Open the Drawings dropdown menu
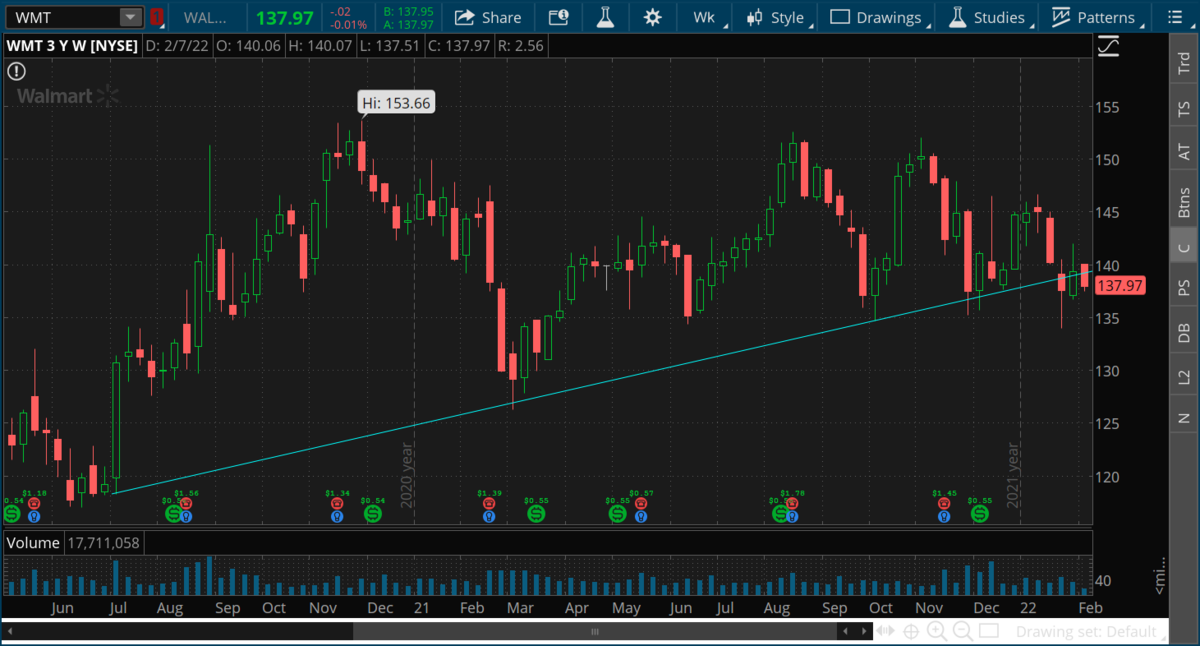The width and height of the screenshot is (1200, 646). pos(878,17)
